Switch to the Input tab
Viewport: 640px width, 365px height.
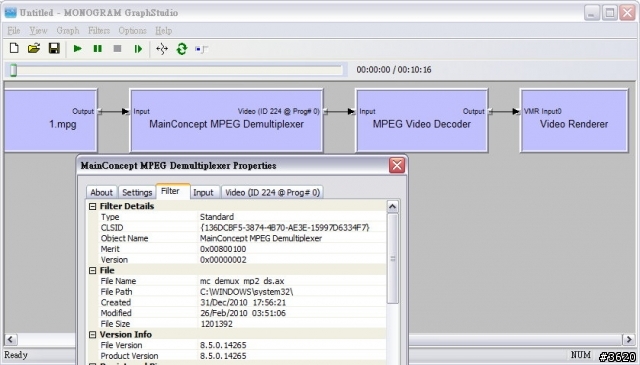coord(203,192)
